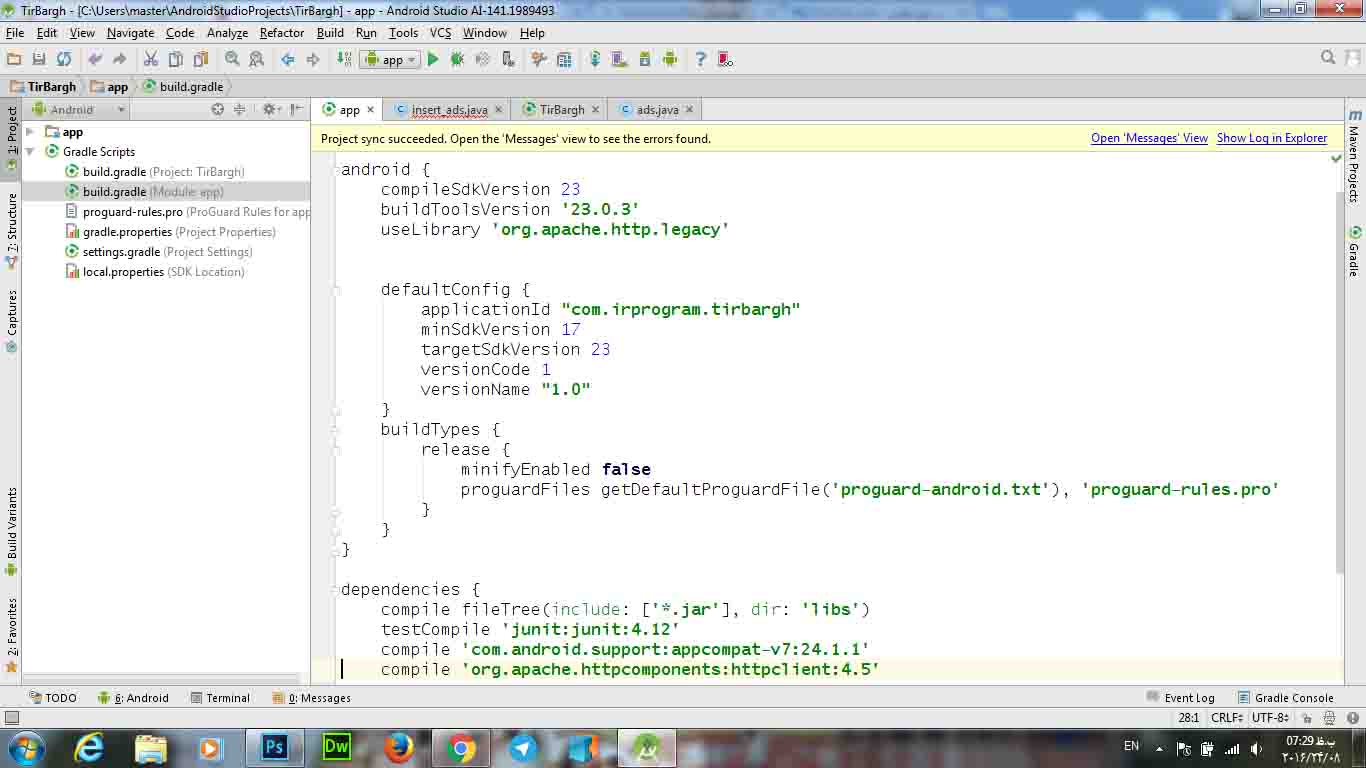Screen dimensions: 1366x768
Task: Navigate Back with the left arrow
Action: (x=288, y=59)
